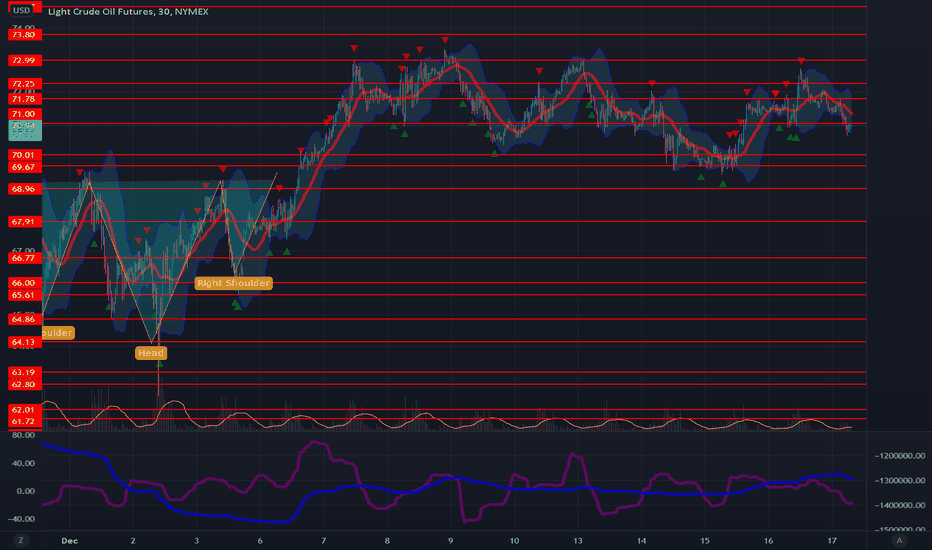Click the date 8 on the time axis
Screen dimensions: 932x550
click(387, 540)
